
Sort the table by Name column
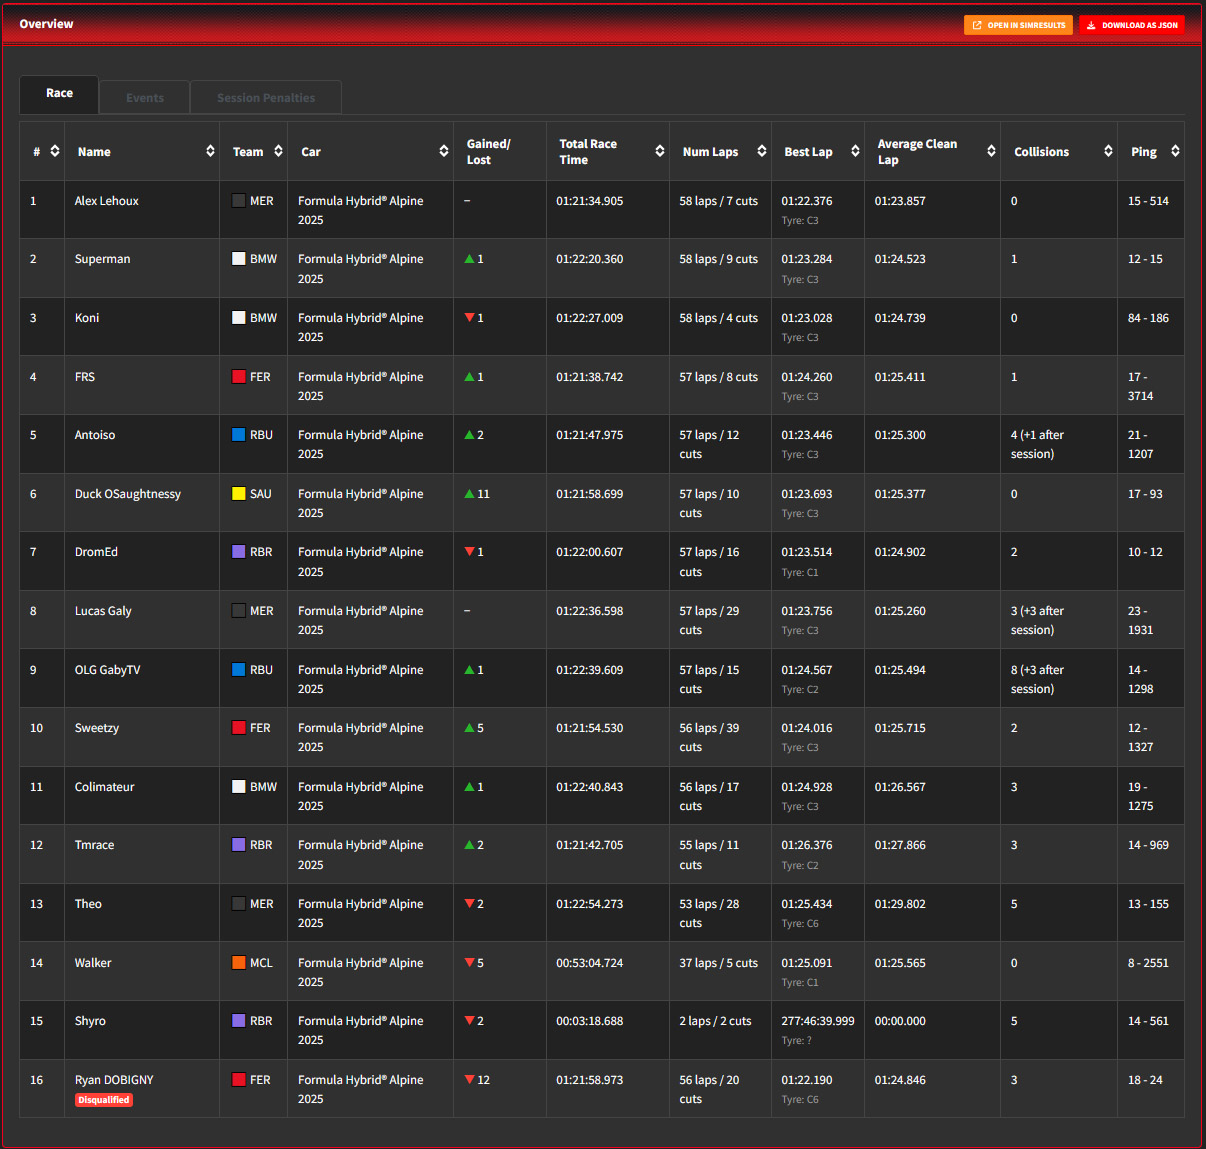tap(210, 151)
